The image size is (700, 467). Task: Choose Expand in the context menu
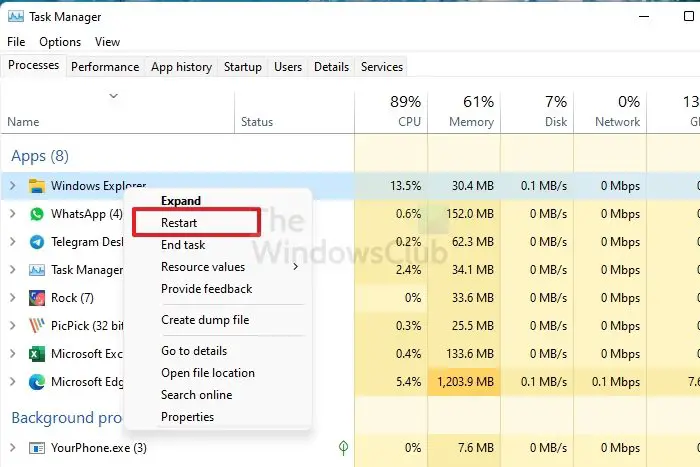click(181, 201)
